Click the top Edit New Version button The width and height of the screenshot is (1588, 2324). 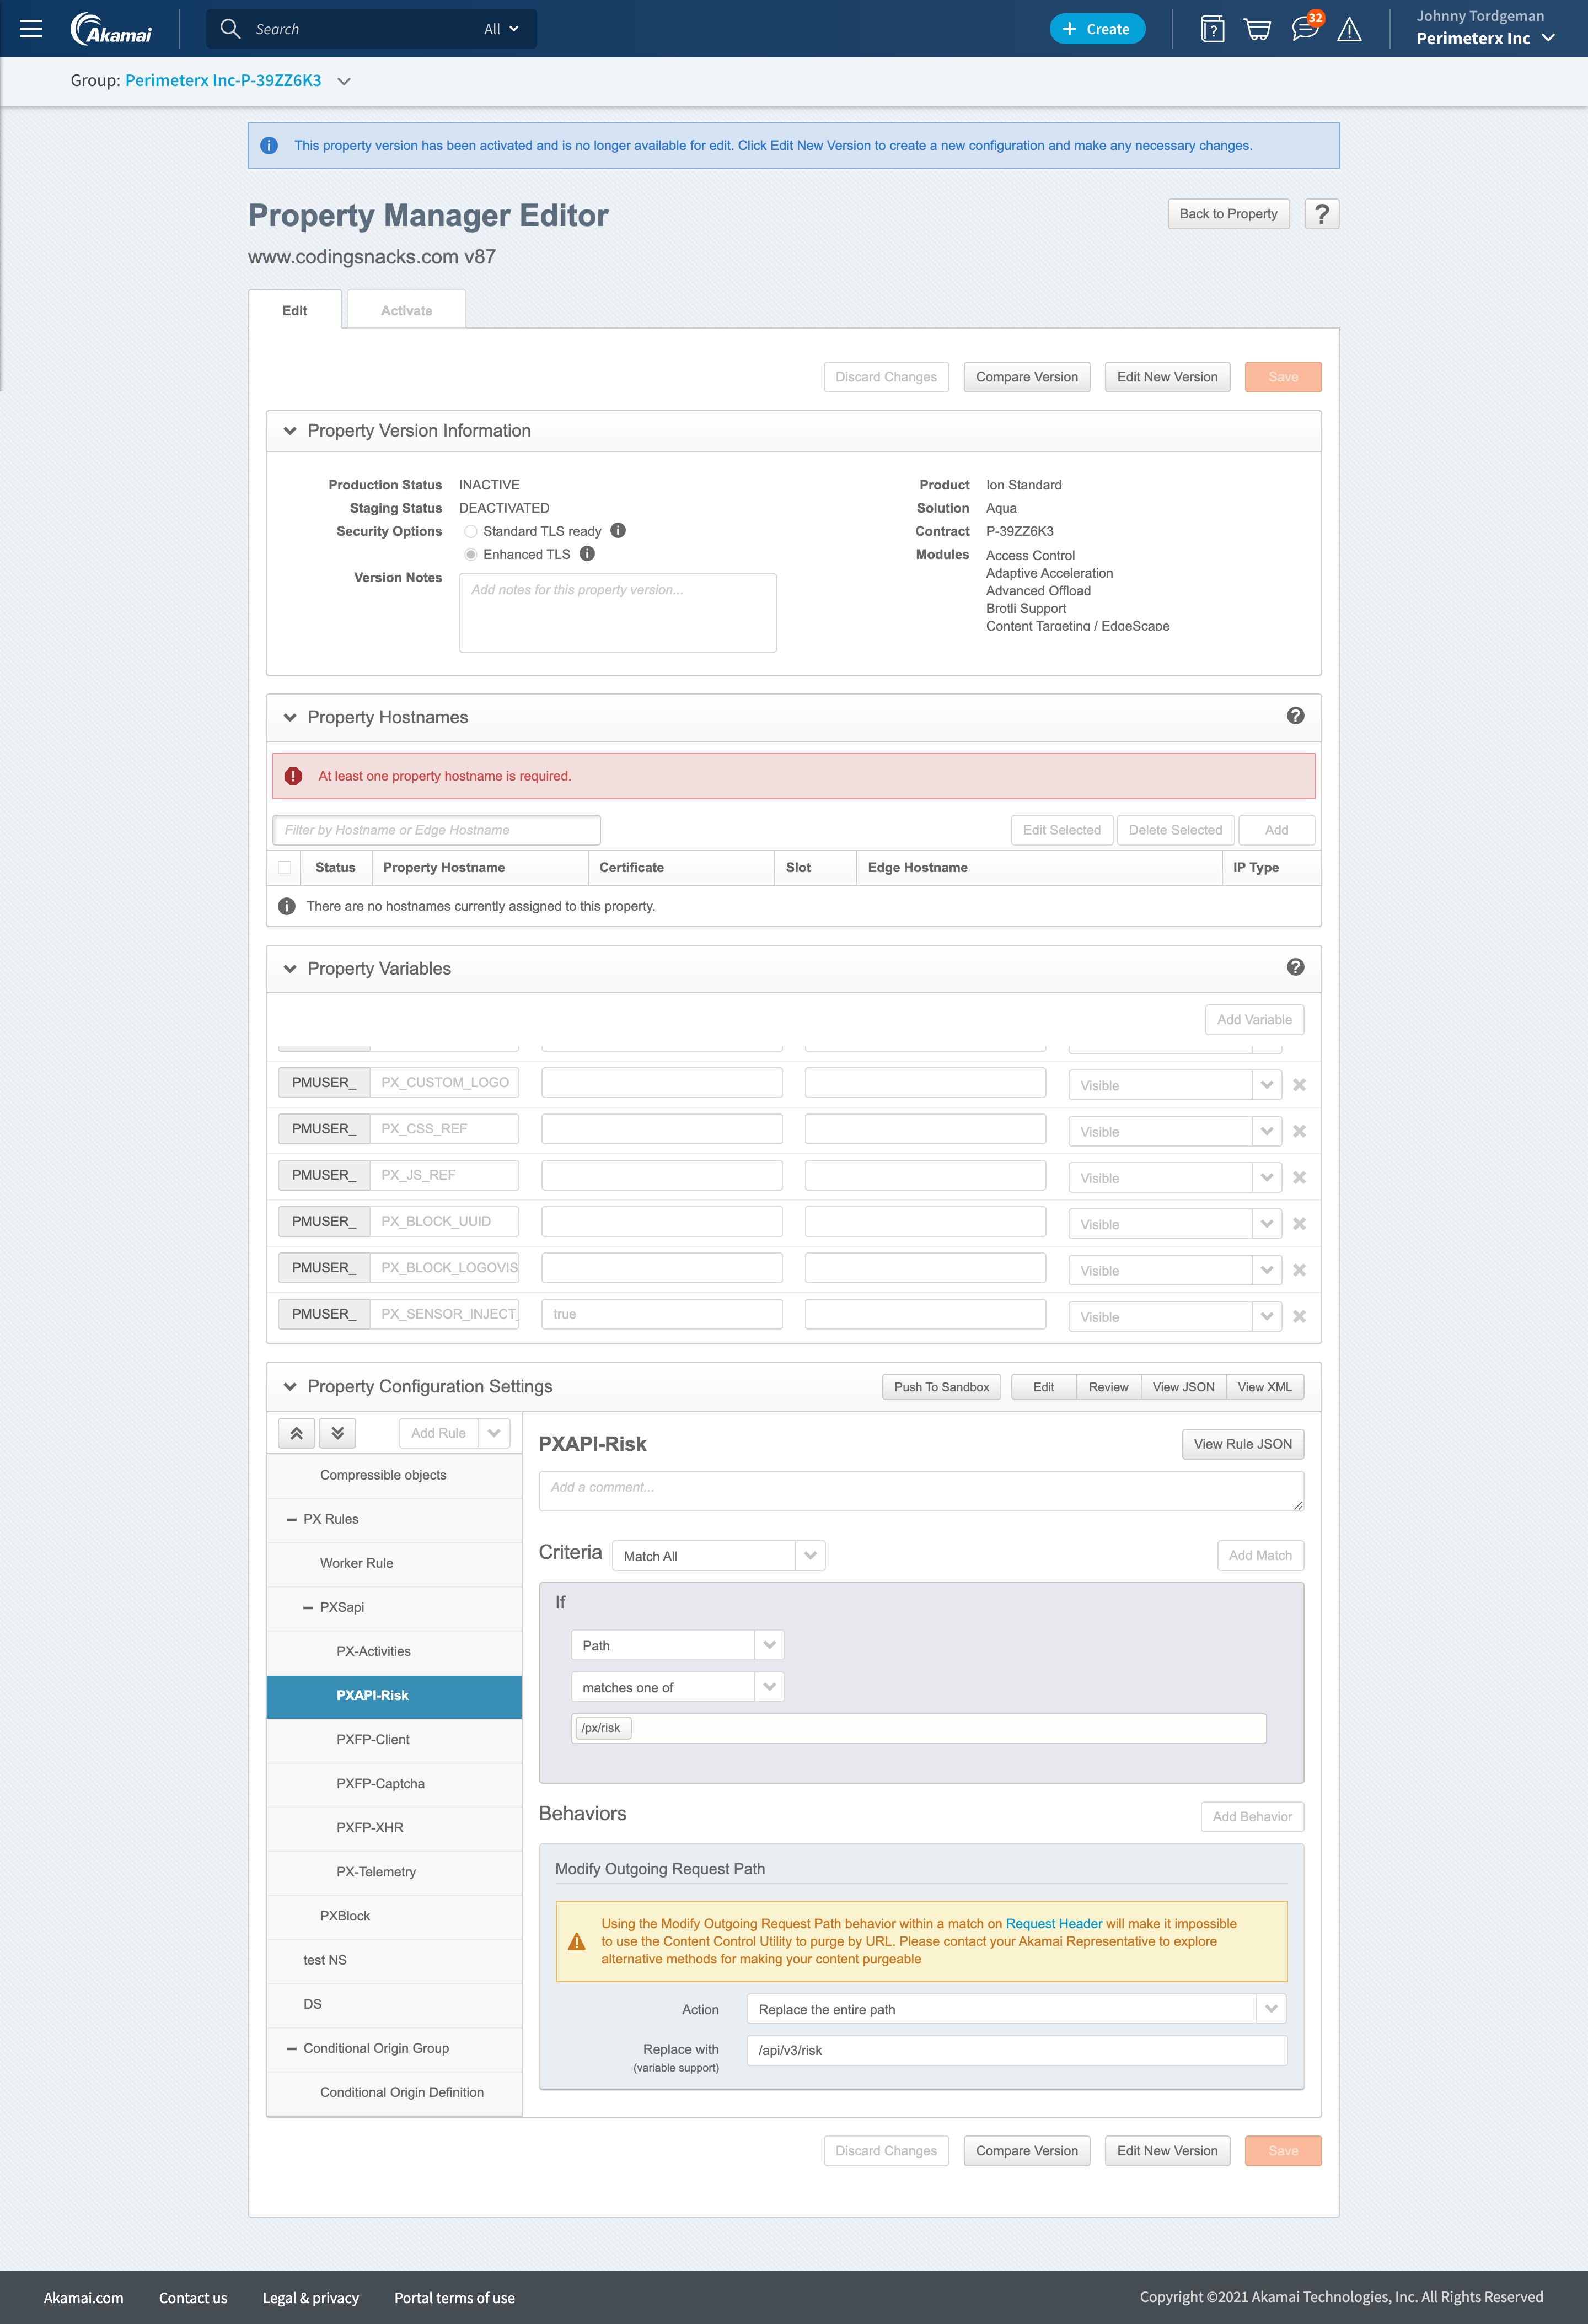click(1166, 377)
